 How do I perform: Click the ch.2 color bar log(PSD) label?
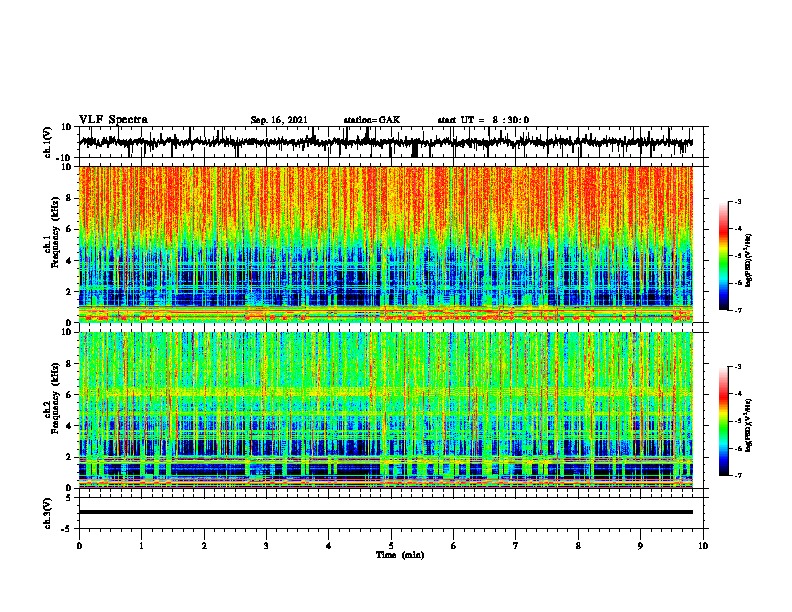pos(749,425)
